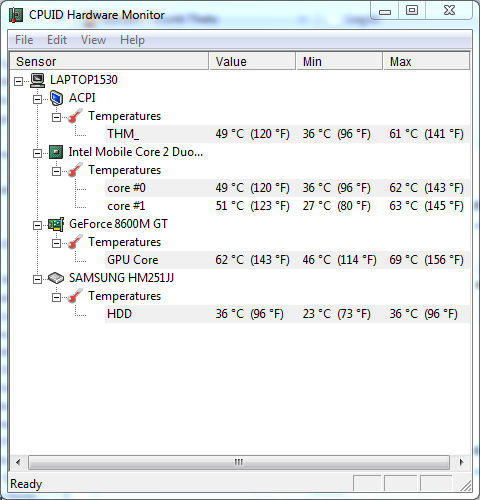
Task: Click GPU Core current value 62 °C (143 °F)
Action: click(252, 260)
